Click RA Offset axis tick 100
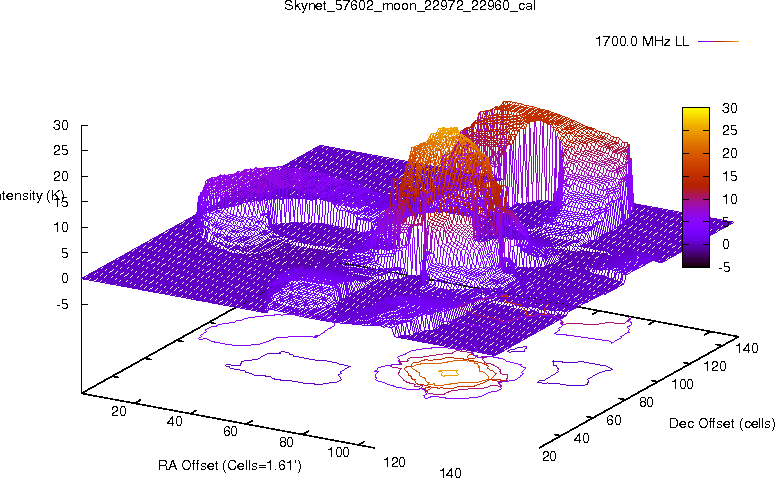This screenshot has height=478, width=775. click(339, 452)
